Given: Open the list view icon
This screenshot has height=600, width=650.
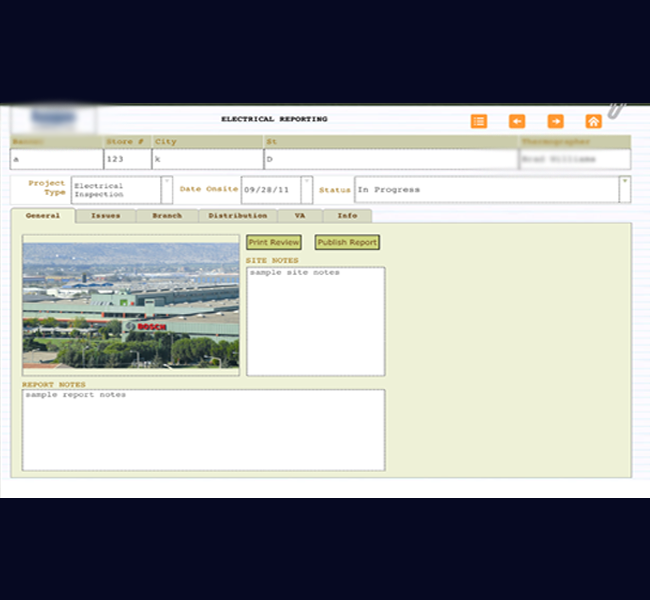Looking at the screenshot, I should coord(479,121).
